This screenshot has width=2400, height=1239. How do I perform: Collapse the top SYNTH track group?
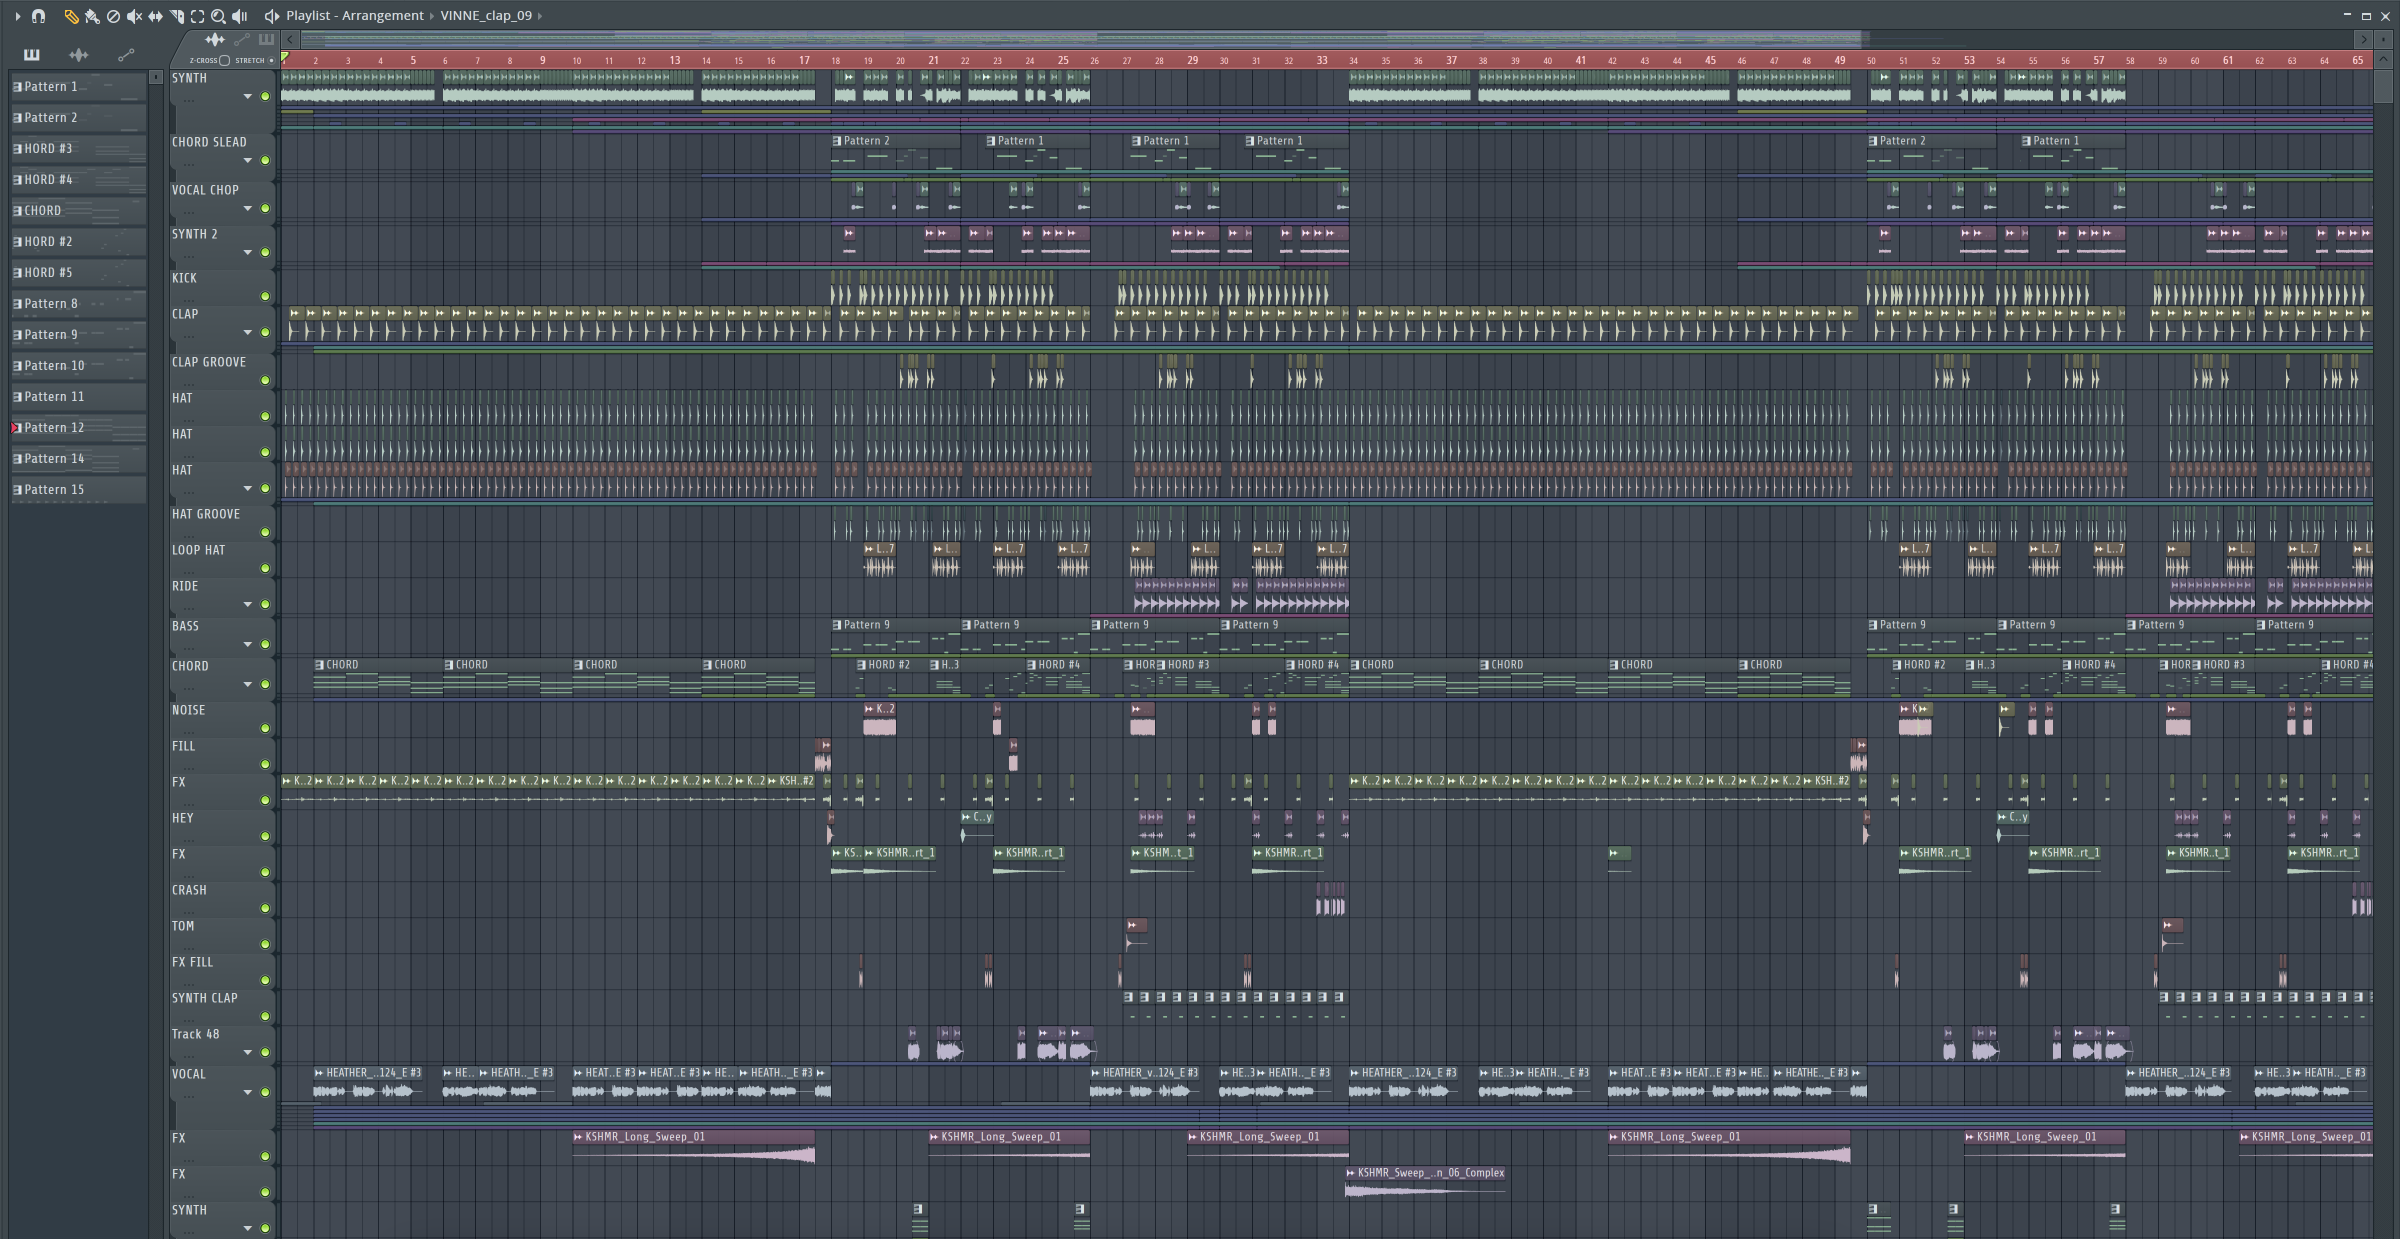click(x=247, y=97)
